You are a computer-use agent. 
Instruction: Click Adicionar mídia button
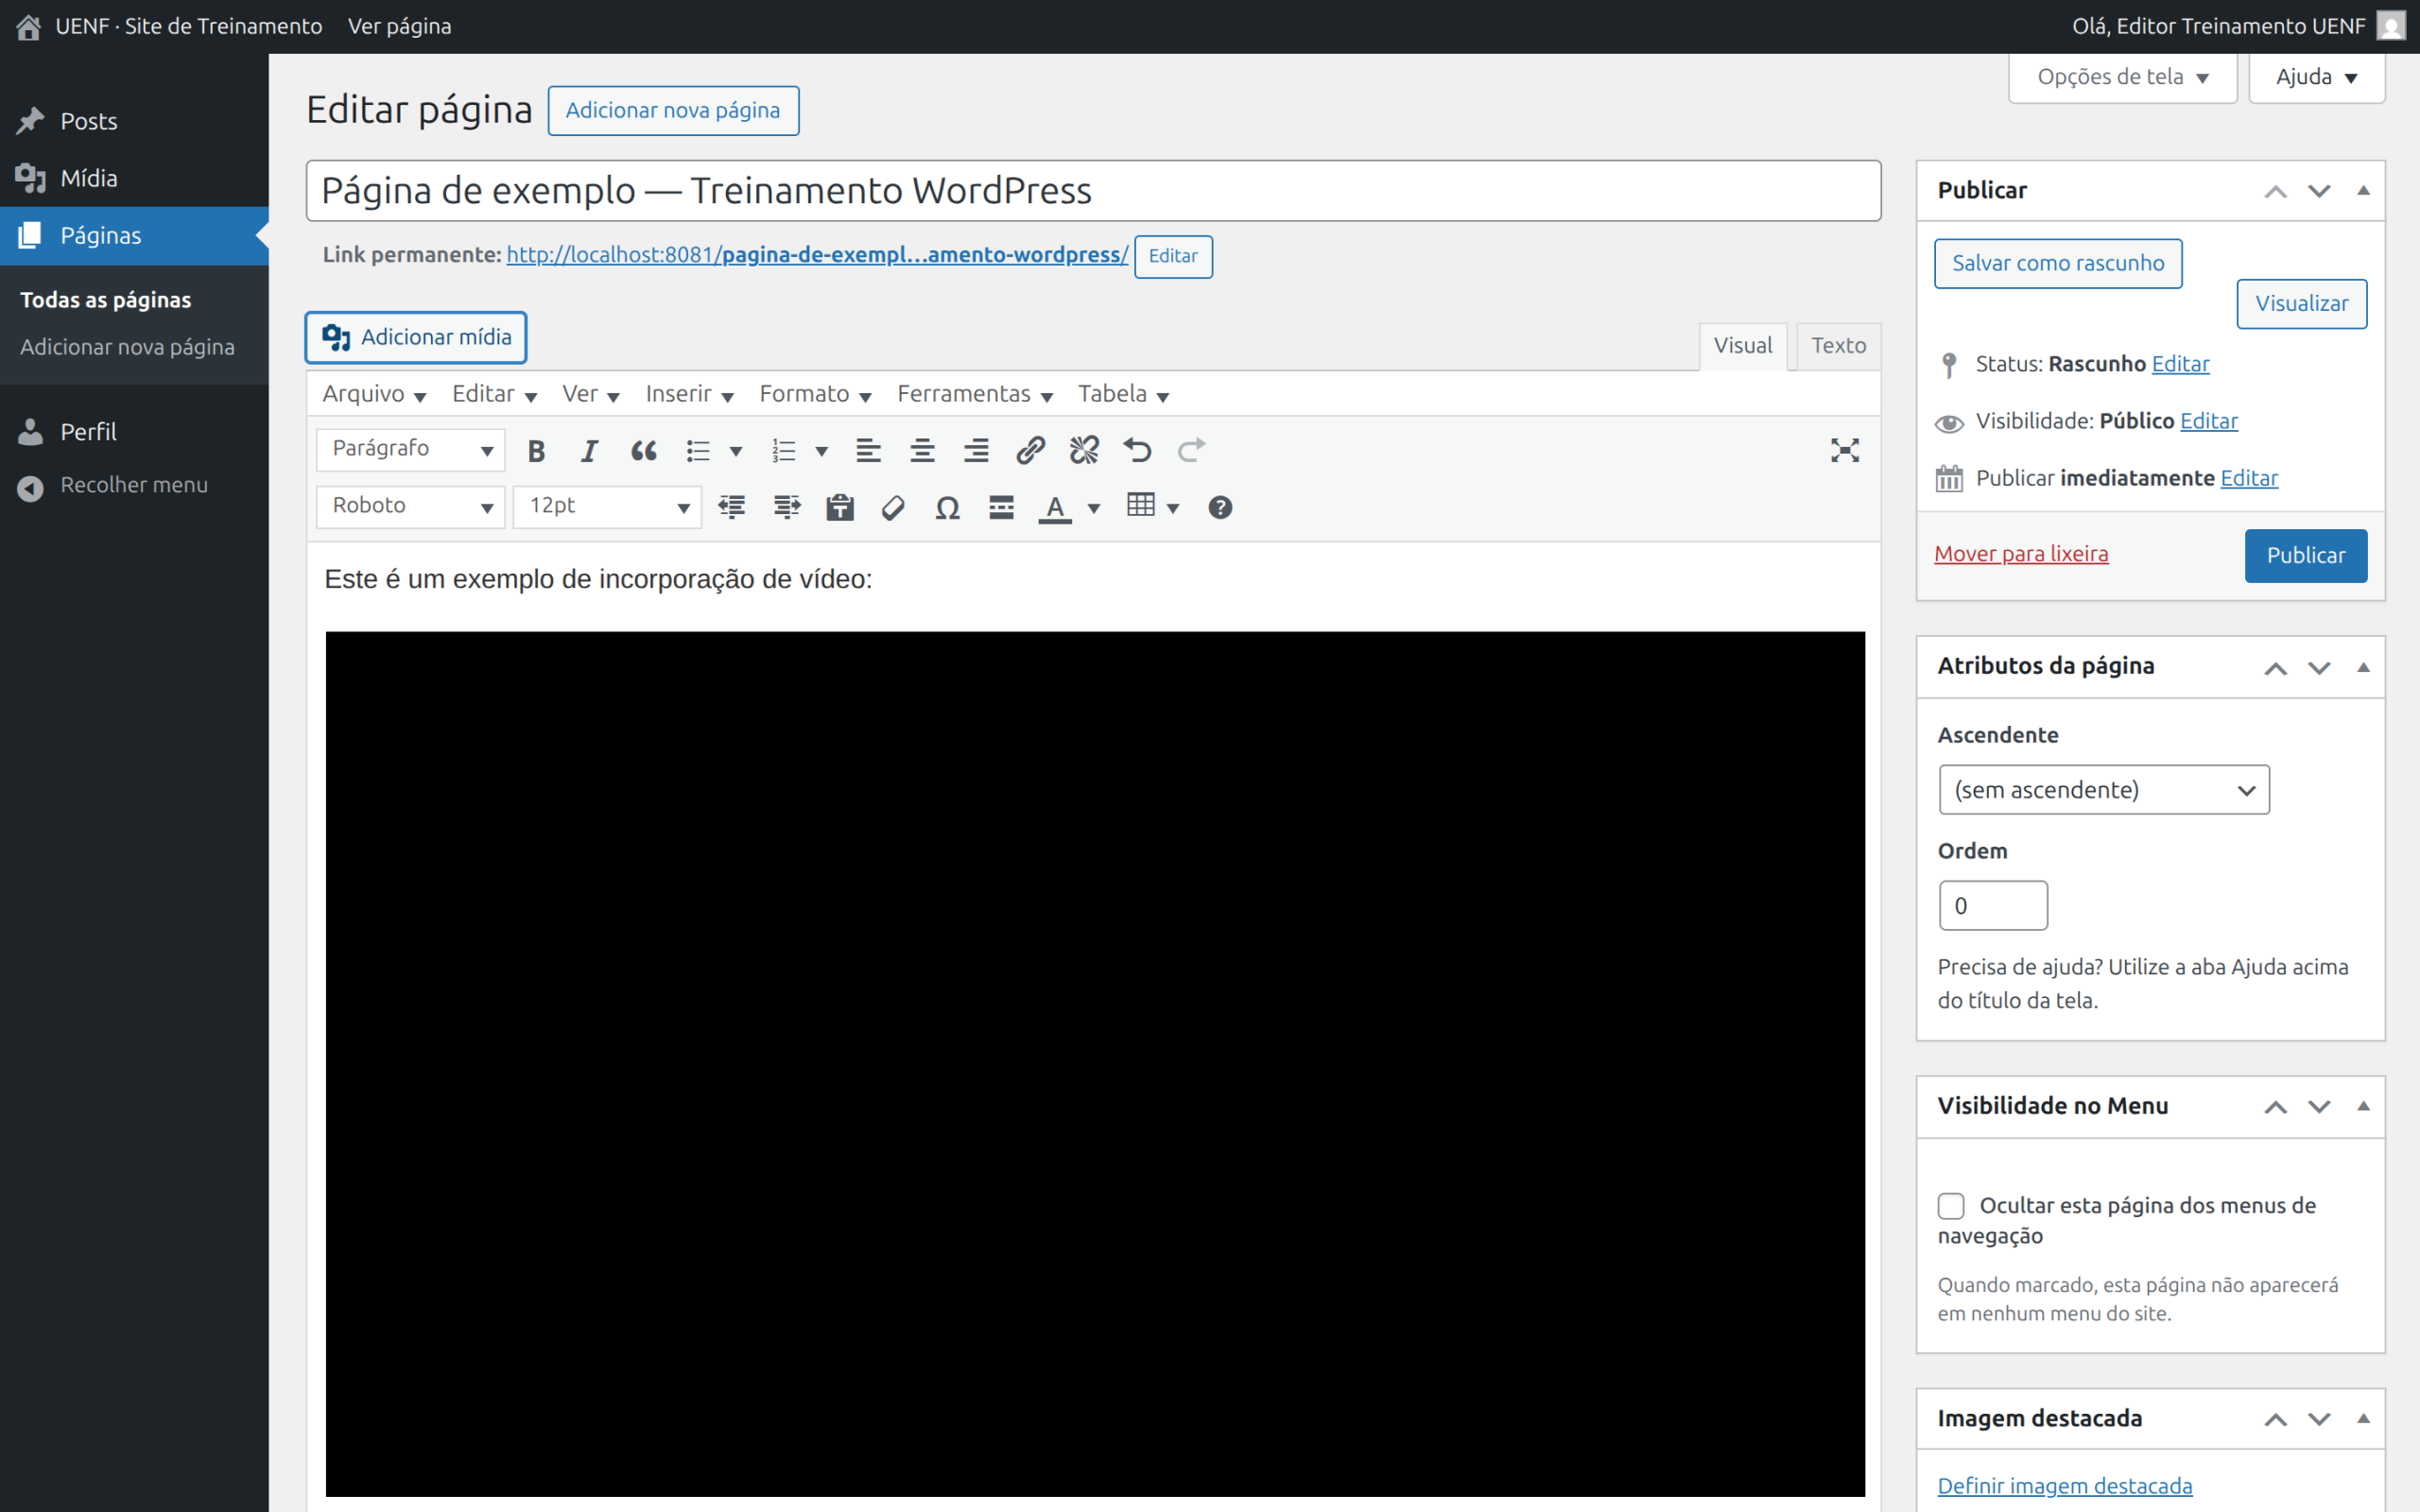pos(416,337)
